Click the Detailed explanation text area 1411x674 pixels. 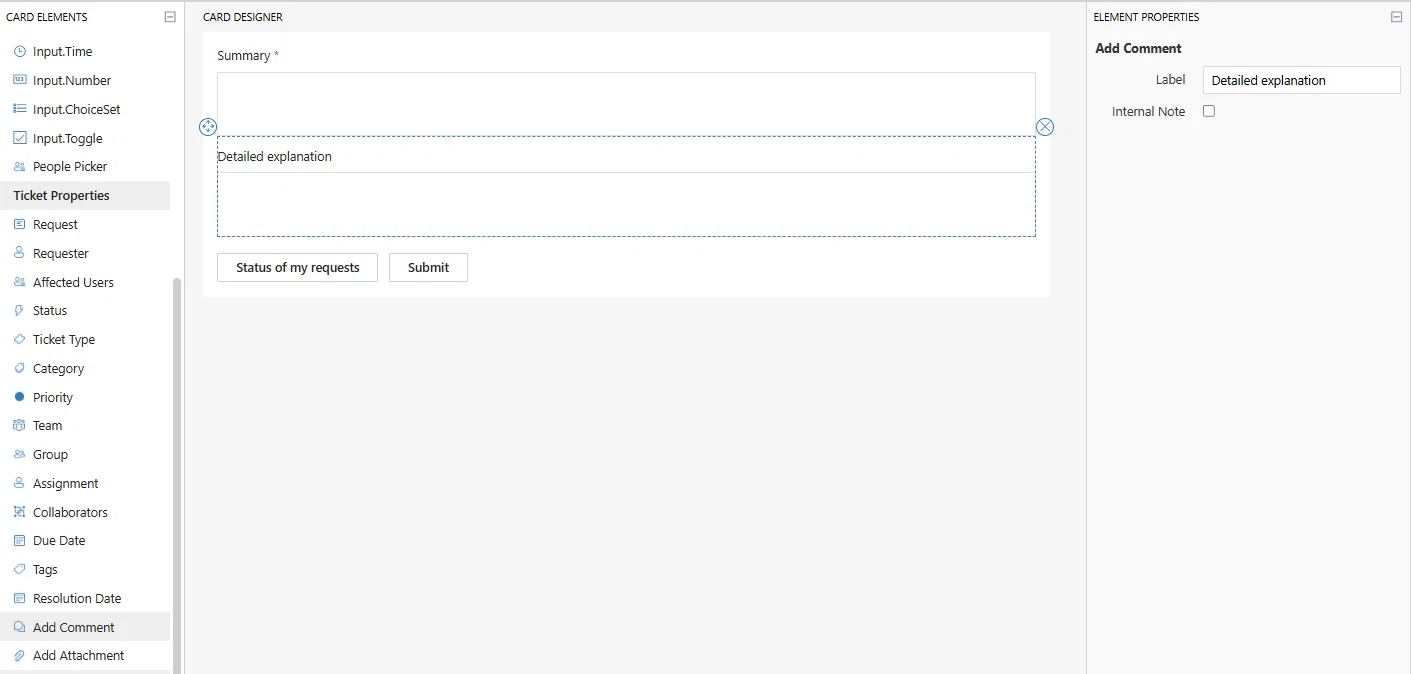pyautogui.click(x=626, y=204)
